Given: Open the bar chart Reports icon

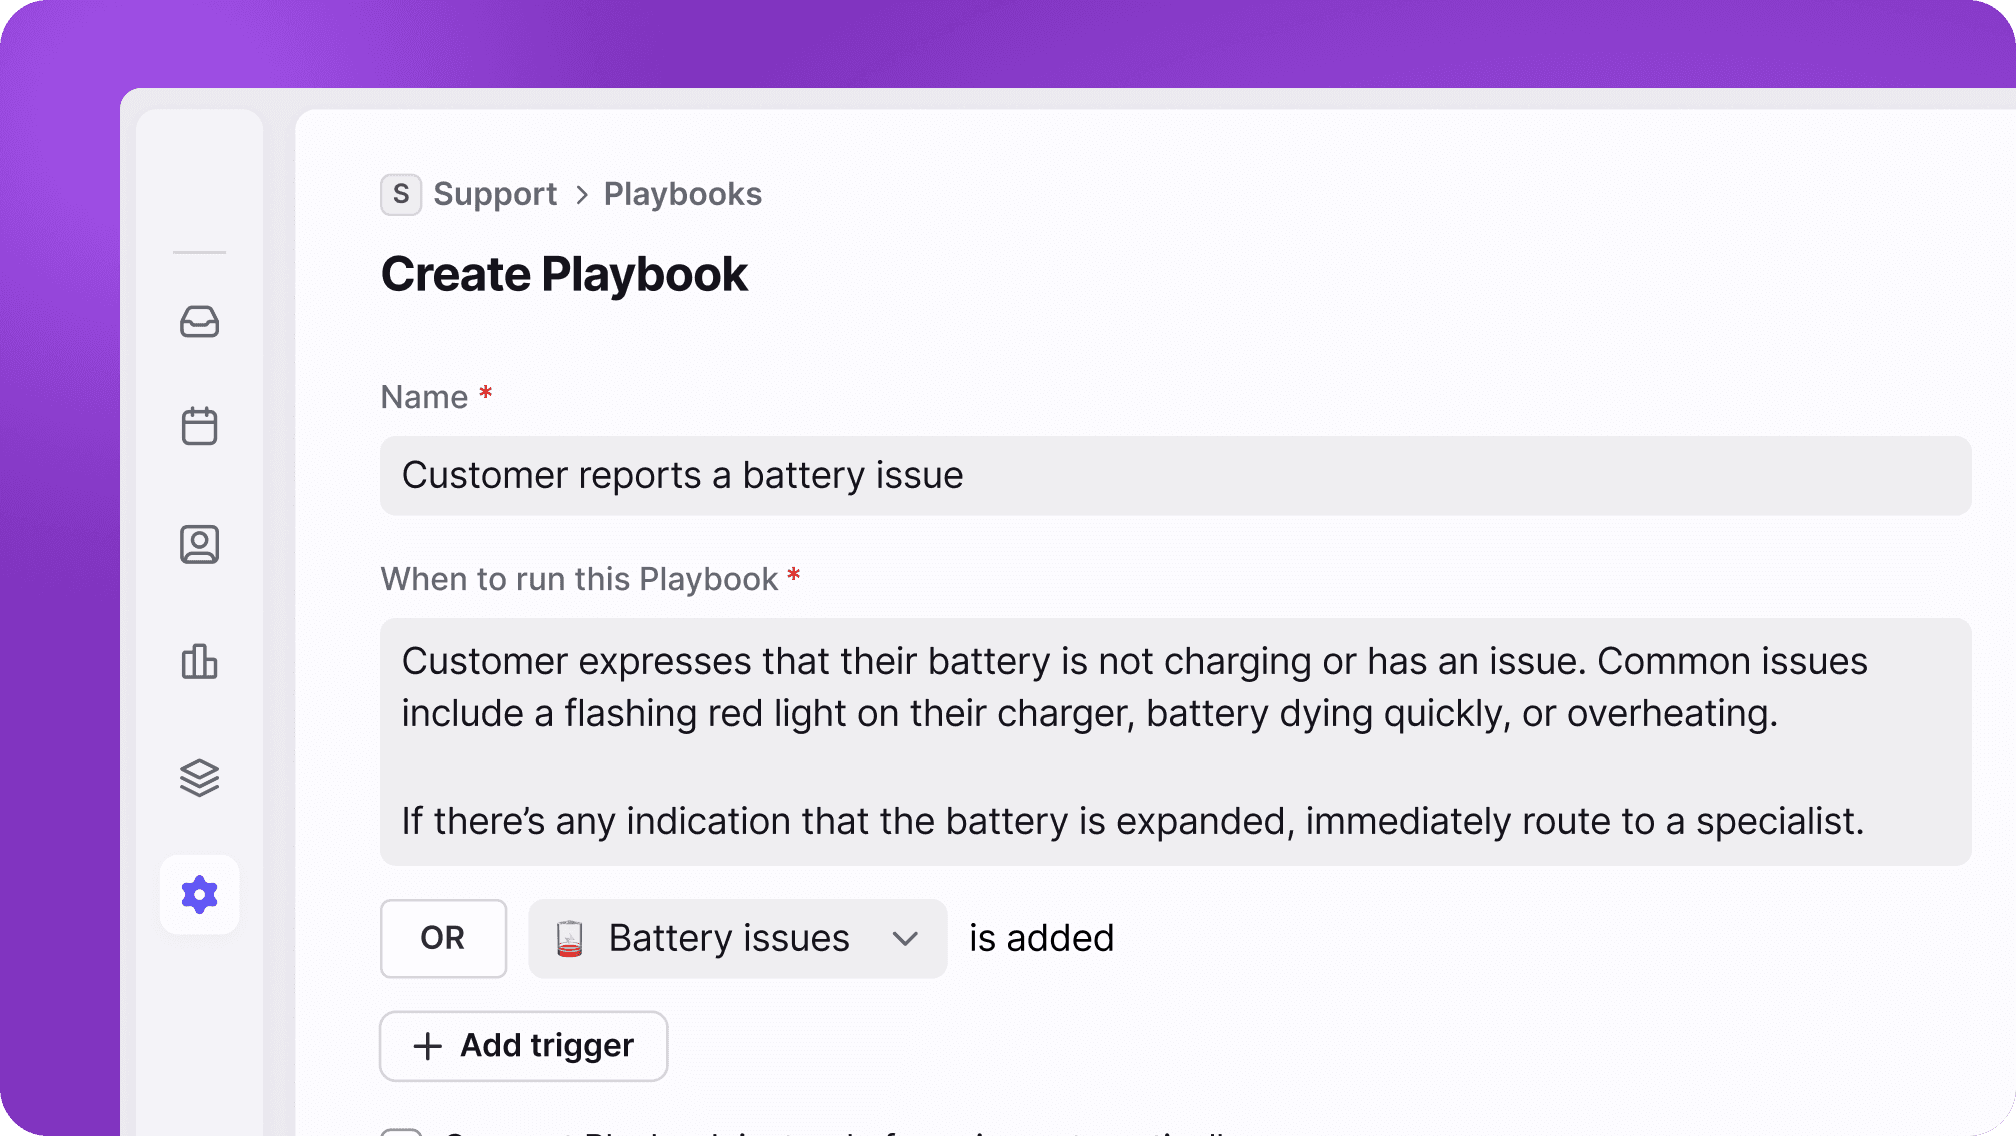Looking at the screenshot, I should [199, 661].
